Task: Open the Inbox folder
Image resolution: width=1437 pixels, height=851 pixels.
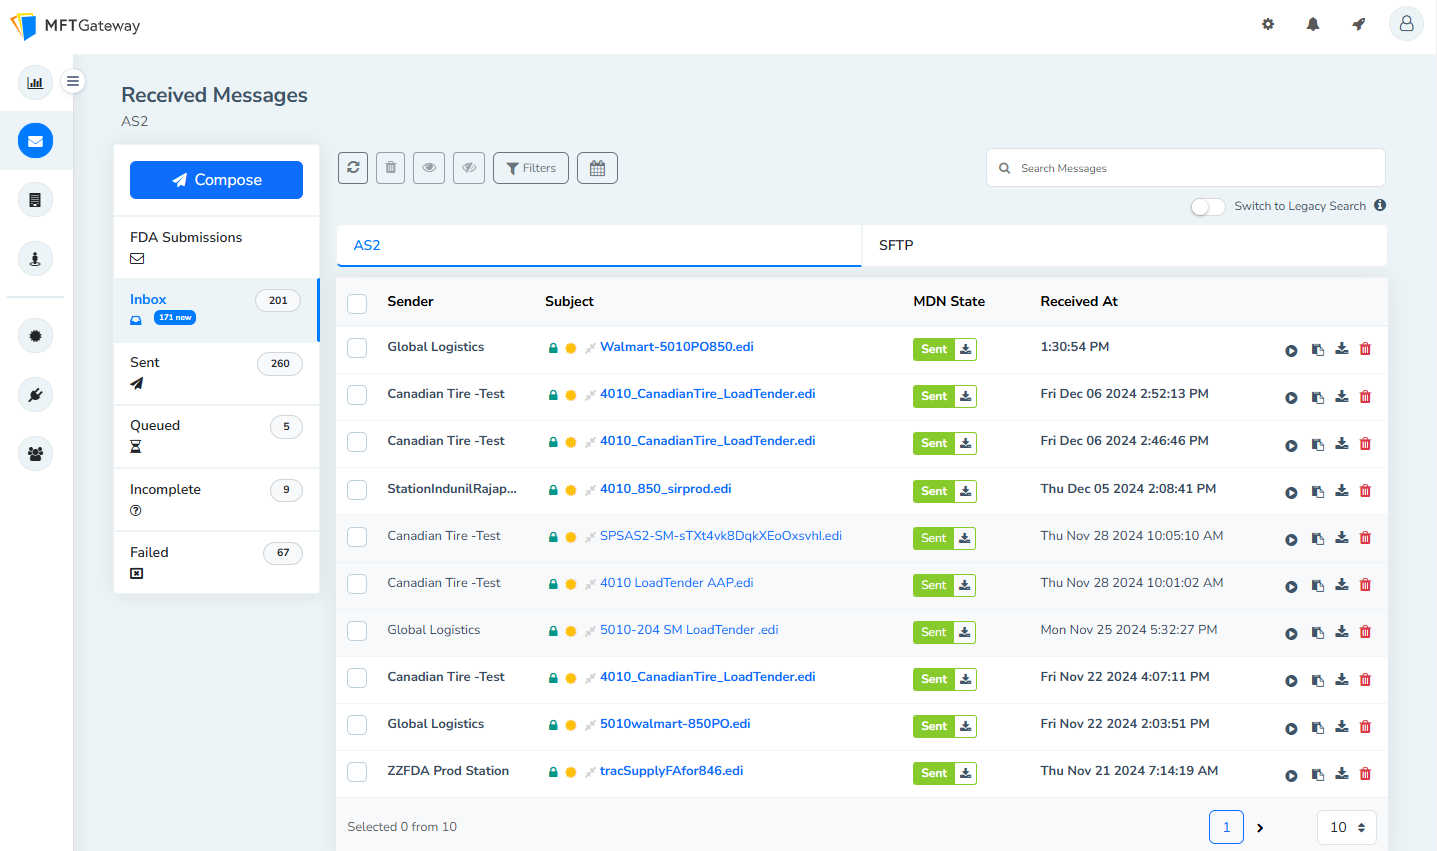Action: (x=216, y=310)
